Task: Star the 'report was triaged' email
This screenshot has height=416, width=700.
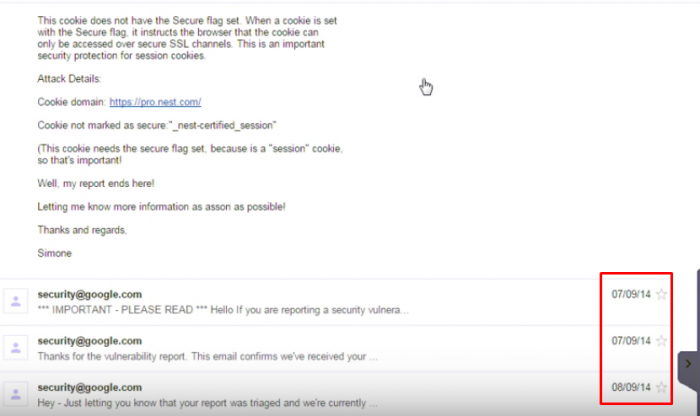Action: coord(661,387)
